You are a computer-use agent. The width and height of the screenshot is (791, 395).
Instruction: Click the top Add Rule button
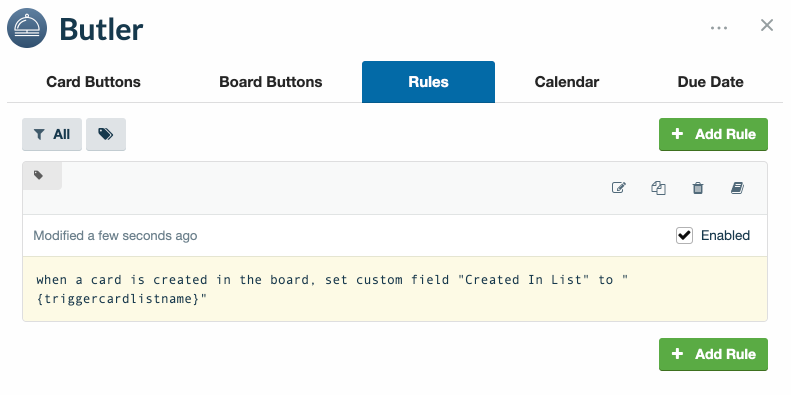(x=713, y=134)
